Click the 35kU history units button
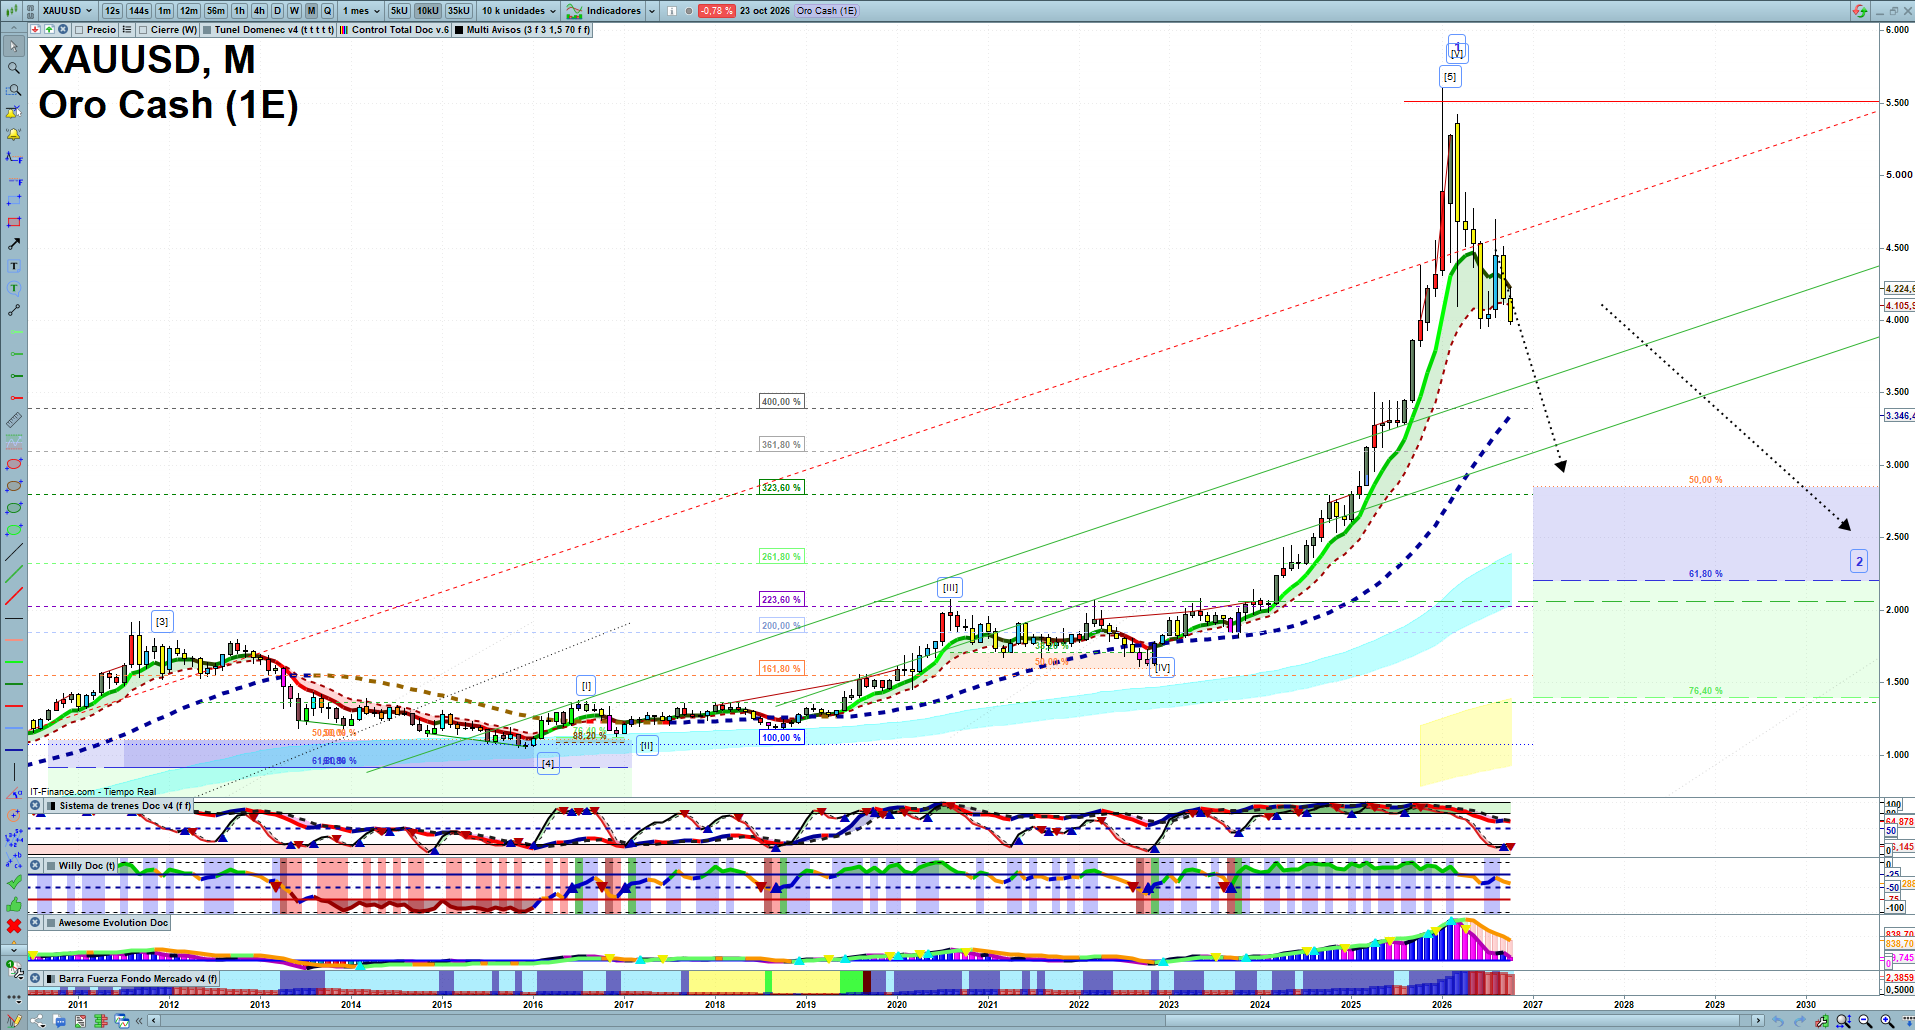1915x1030 pixels. pos(459,11)
